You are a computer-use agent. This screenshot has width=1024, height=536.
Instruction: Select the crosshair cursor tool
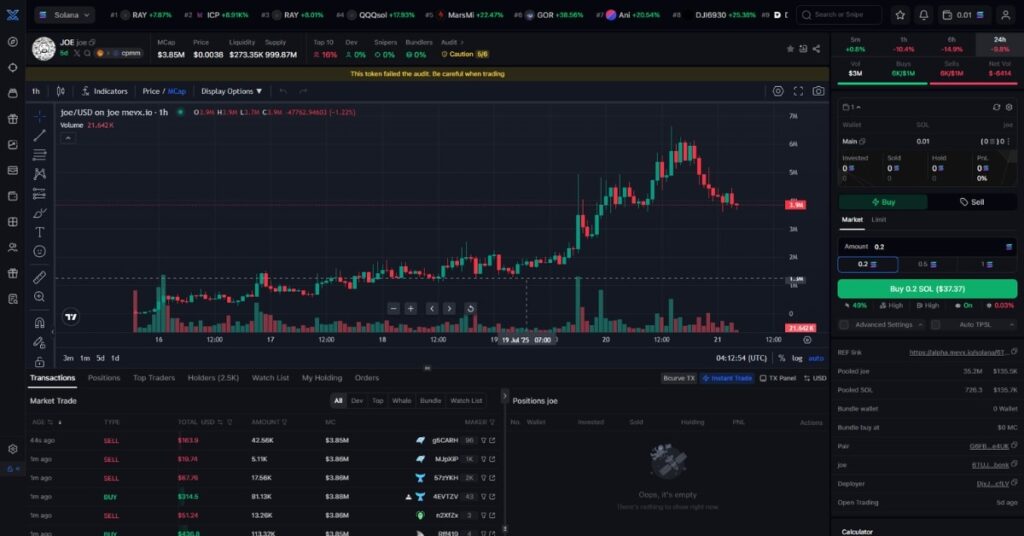[40, 116]
